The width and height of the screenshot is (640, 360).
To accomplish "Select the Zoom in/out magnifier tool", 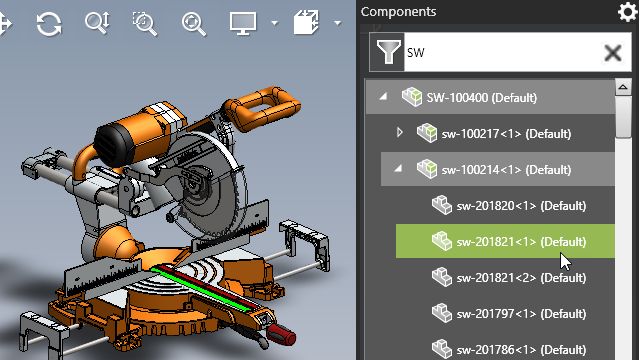I will [x=97, y=23].
